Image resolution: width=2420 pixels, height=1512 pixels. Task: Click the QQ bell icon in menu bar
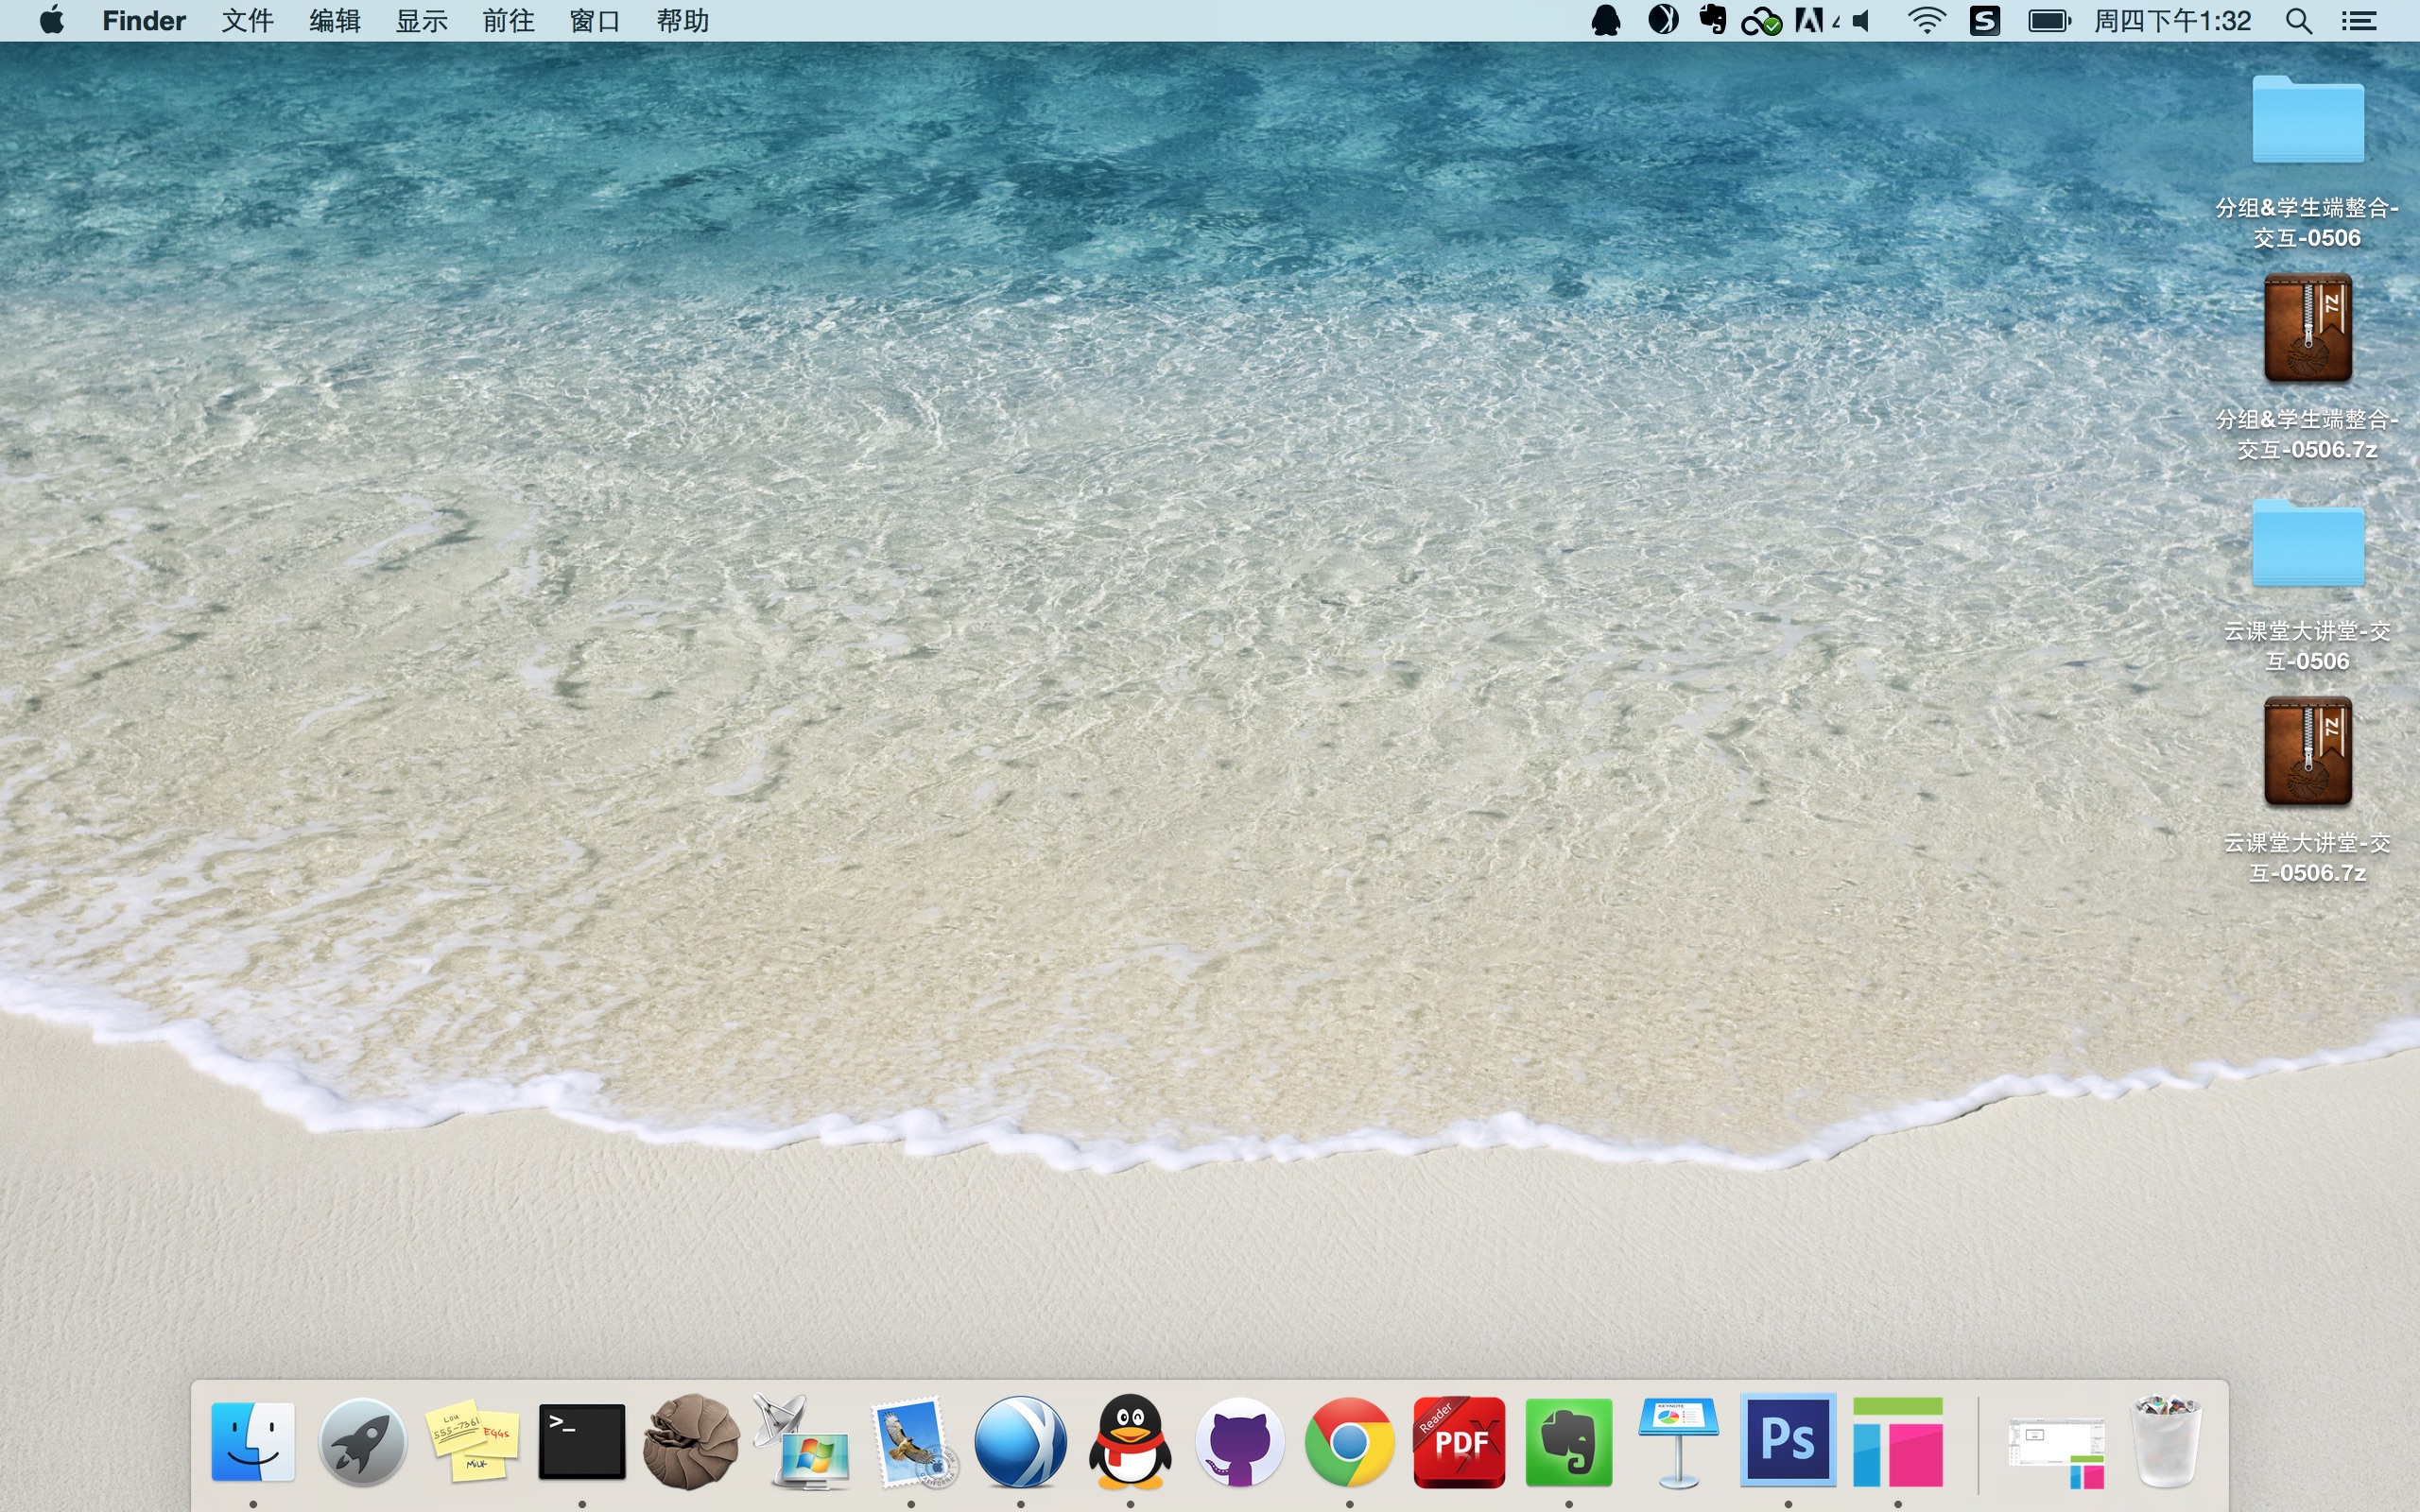point(1606,20)
